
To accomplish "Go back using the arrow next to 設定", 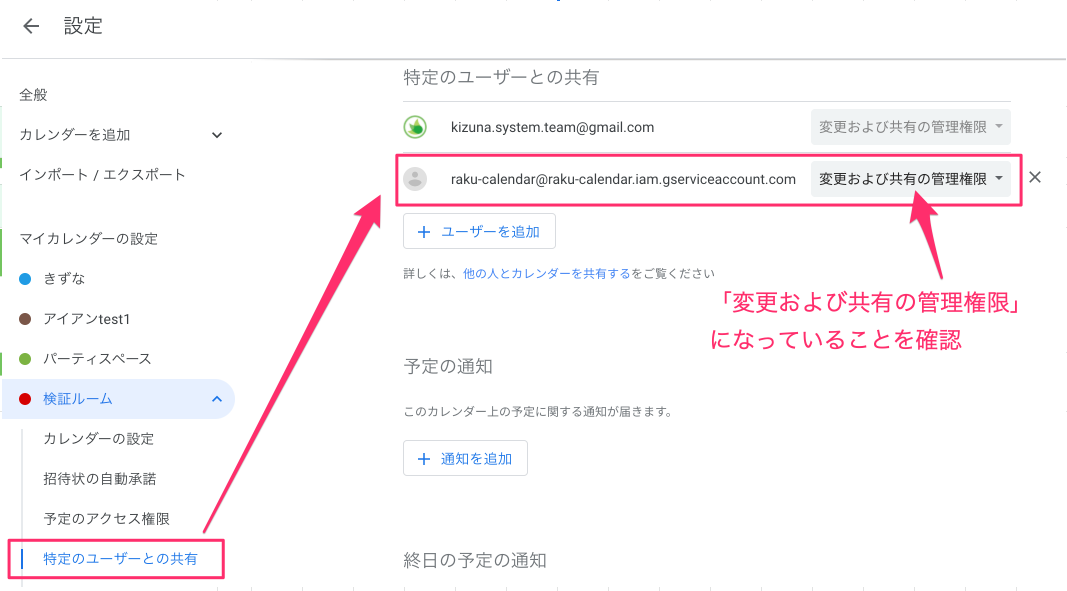I will click(31, 27).
